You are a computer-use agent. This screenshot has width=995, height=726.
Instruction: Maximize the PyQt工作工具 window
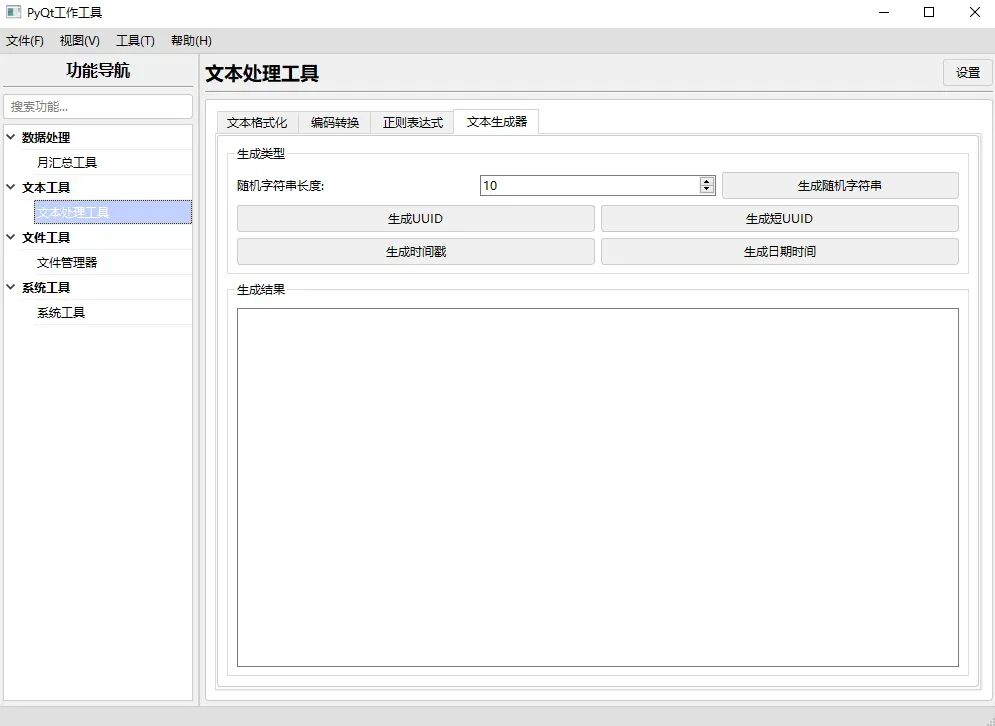929,12
